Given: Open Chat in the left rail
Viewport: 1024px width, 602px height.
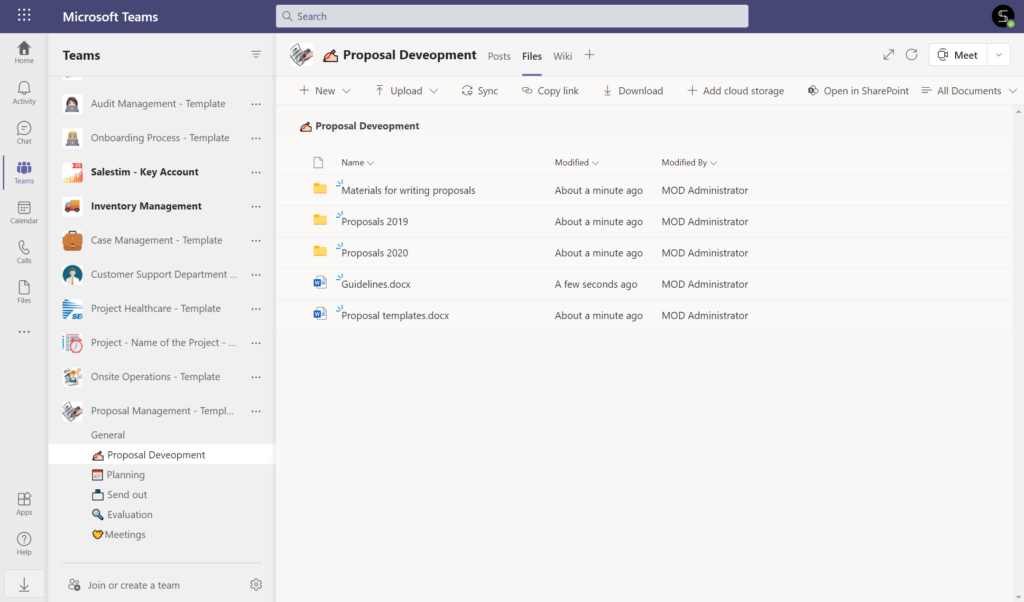Looking at the screenshot, I should click(x=24, y=133).
